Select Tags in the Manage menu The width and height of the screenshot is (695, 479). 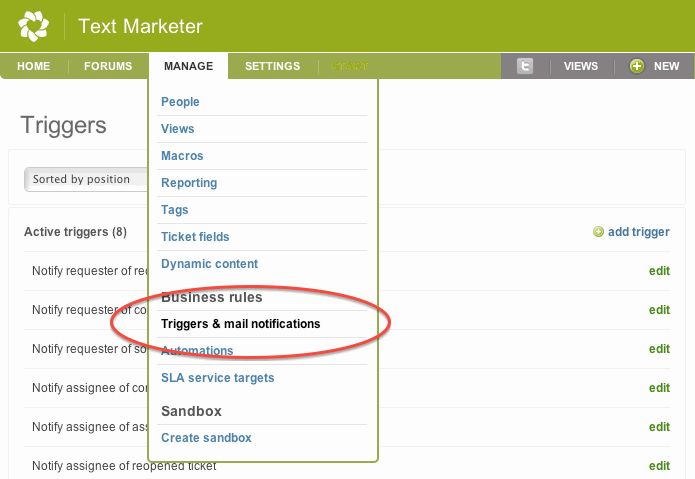(175, 210)
